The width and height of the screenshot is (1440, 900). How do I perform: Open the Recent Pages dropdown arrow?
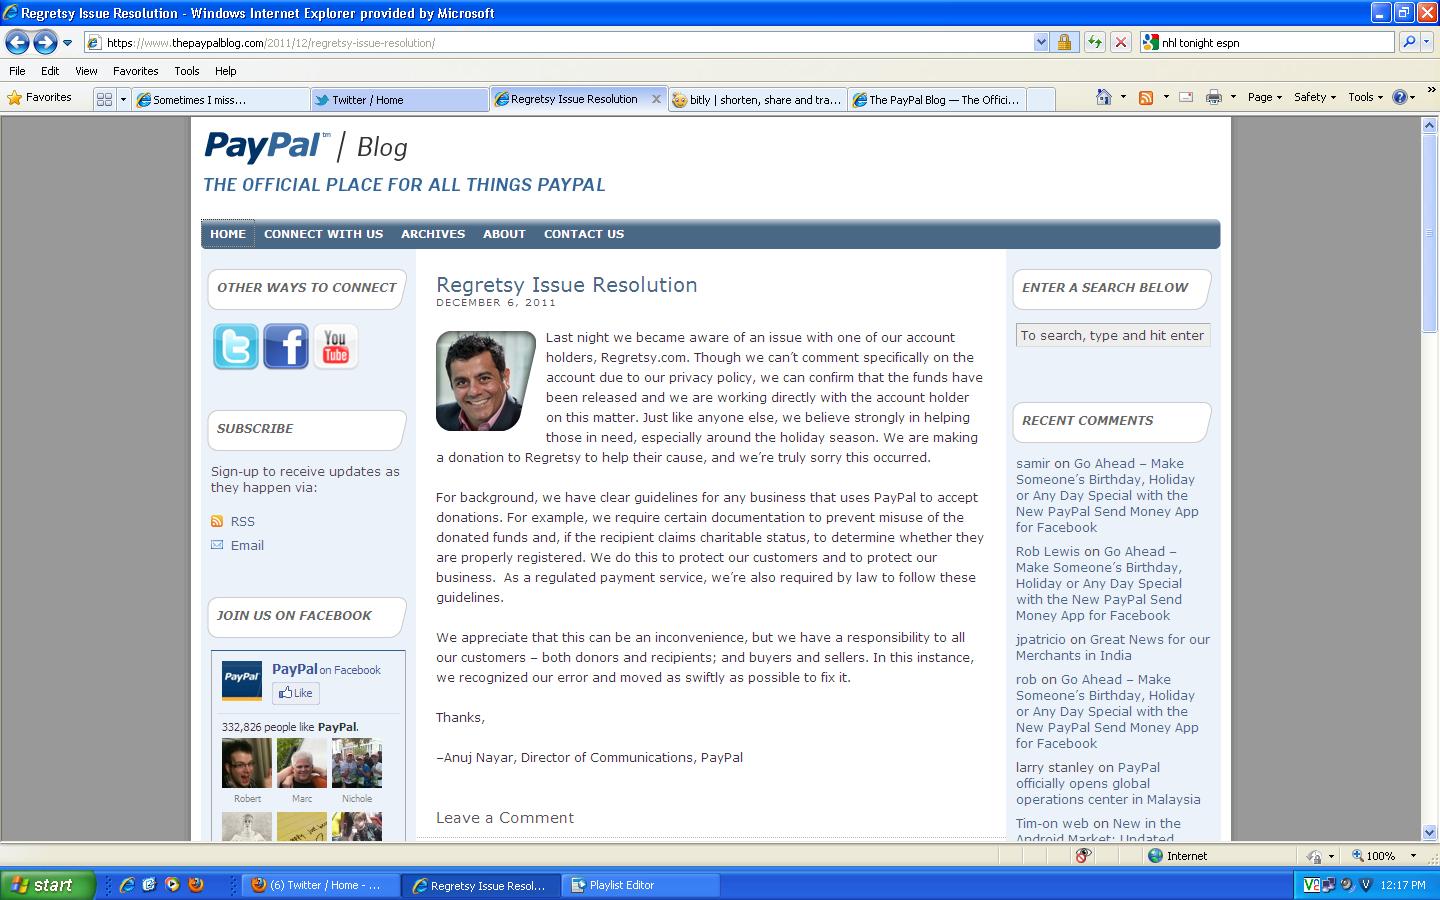pos(67,43)
